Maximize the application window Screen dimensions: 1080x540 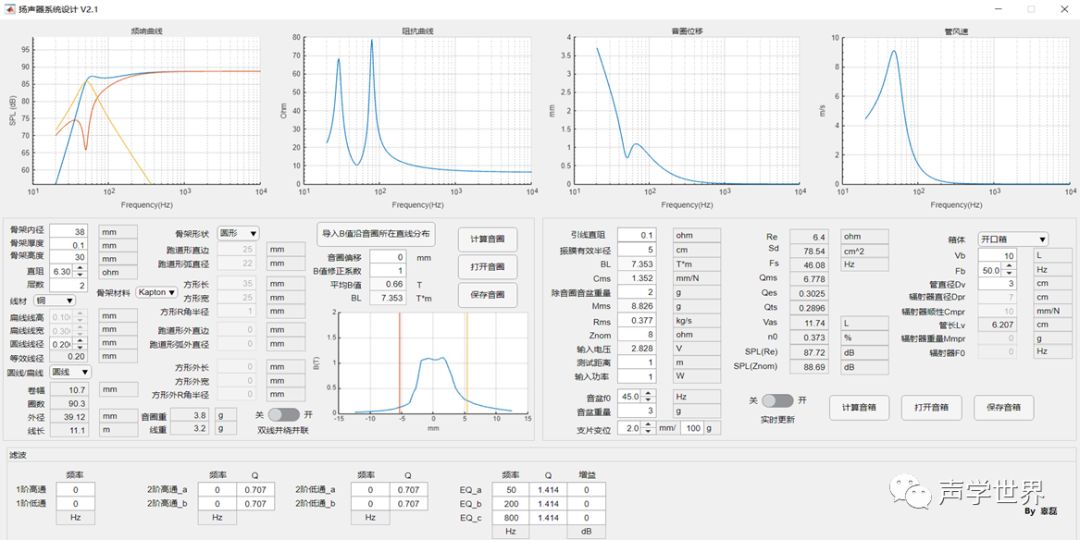pyautogui.click(x=1031, y=9)
